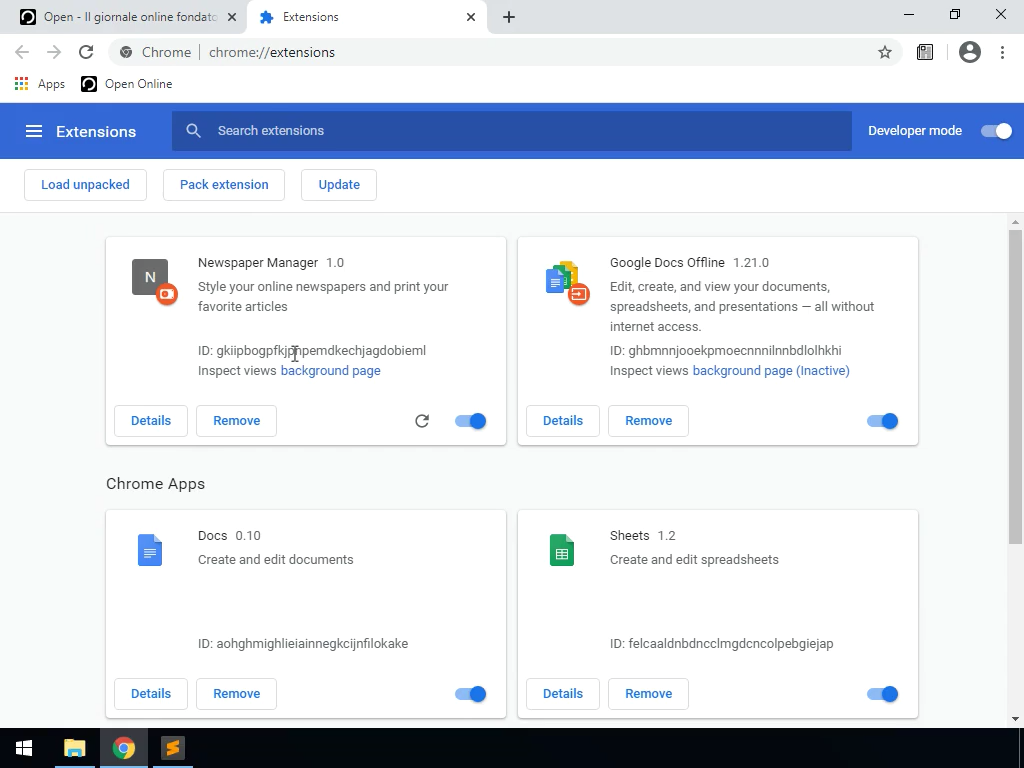This screenshot has height=768, width=1024.
Task: Reload the Newspaper Manager extension
Action: pos(422,421)
